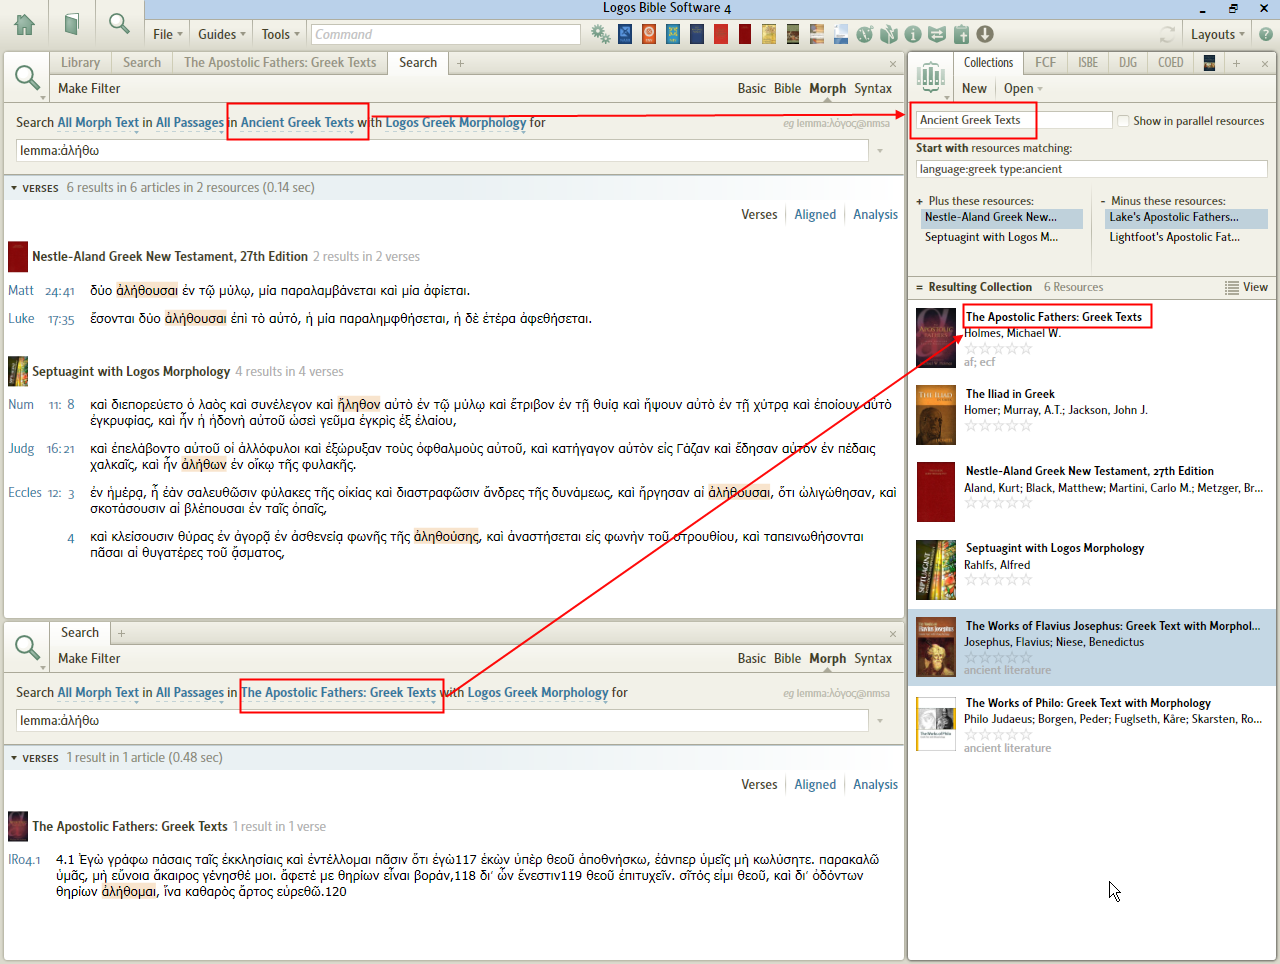Open the Home page icon

pyautogui.click(x=25, y=24)
